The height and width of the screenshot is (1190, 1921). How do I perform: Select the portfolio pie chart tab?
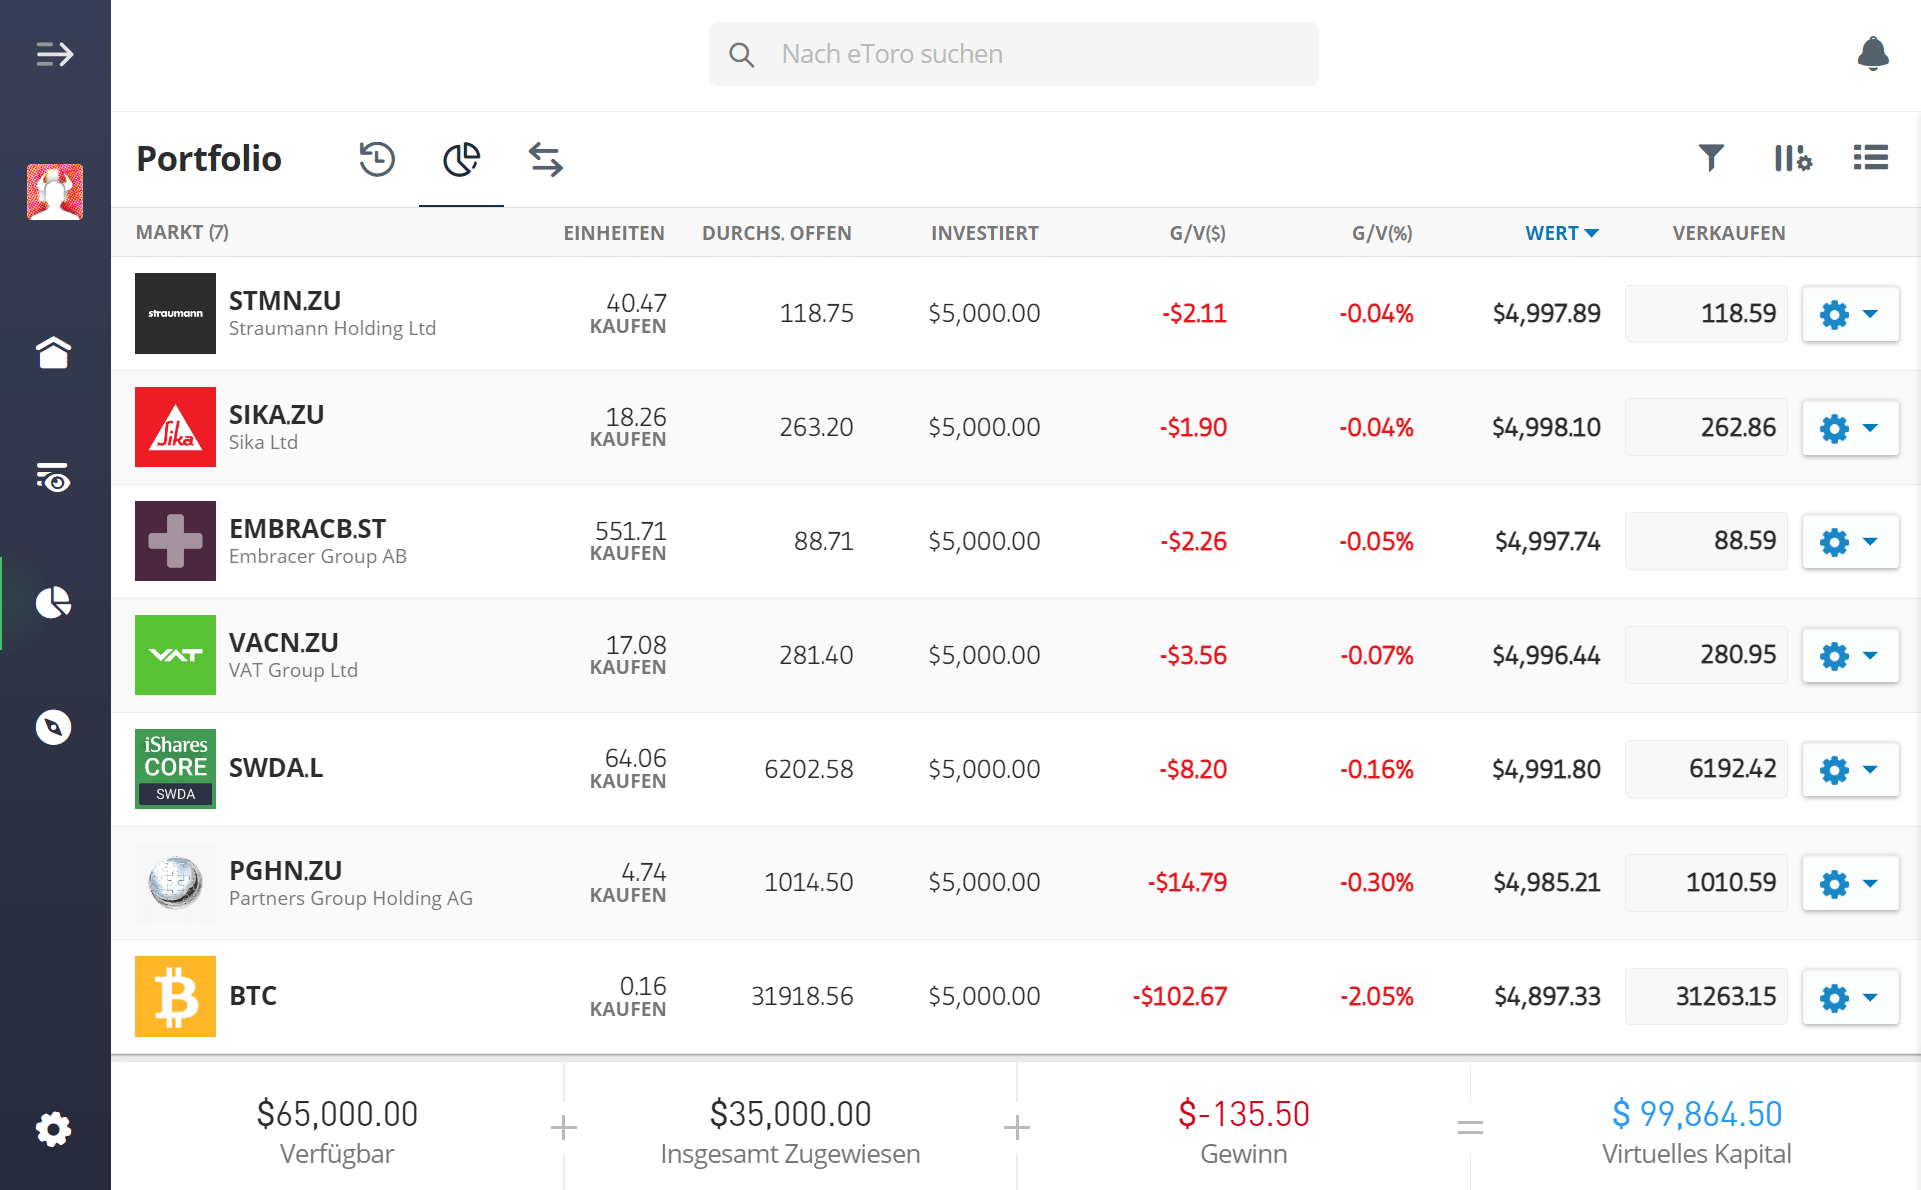461,159
